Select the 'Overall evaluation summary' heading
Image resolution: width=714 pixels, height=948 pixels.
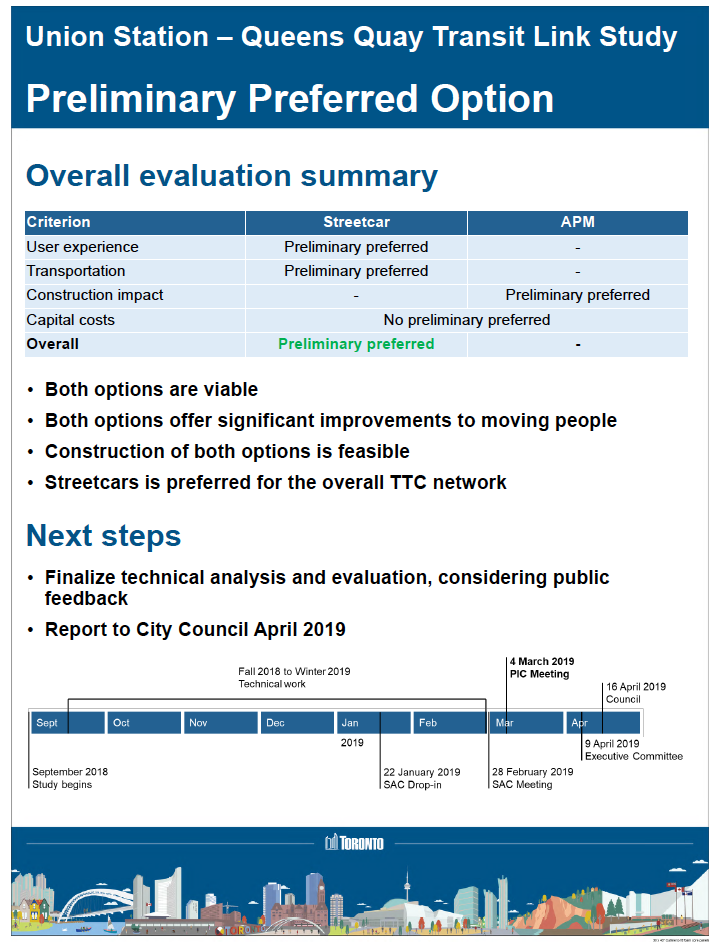[x=232, y=176]
